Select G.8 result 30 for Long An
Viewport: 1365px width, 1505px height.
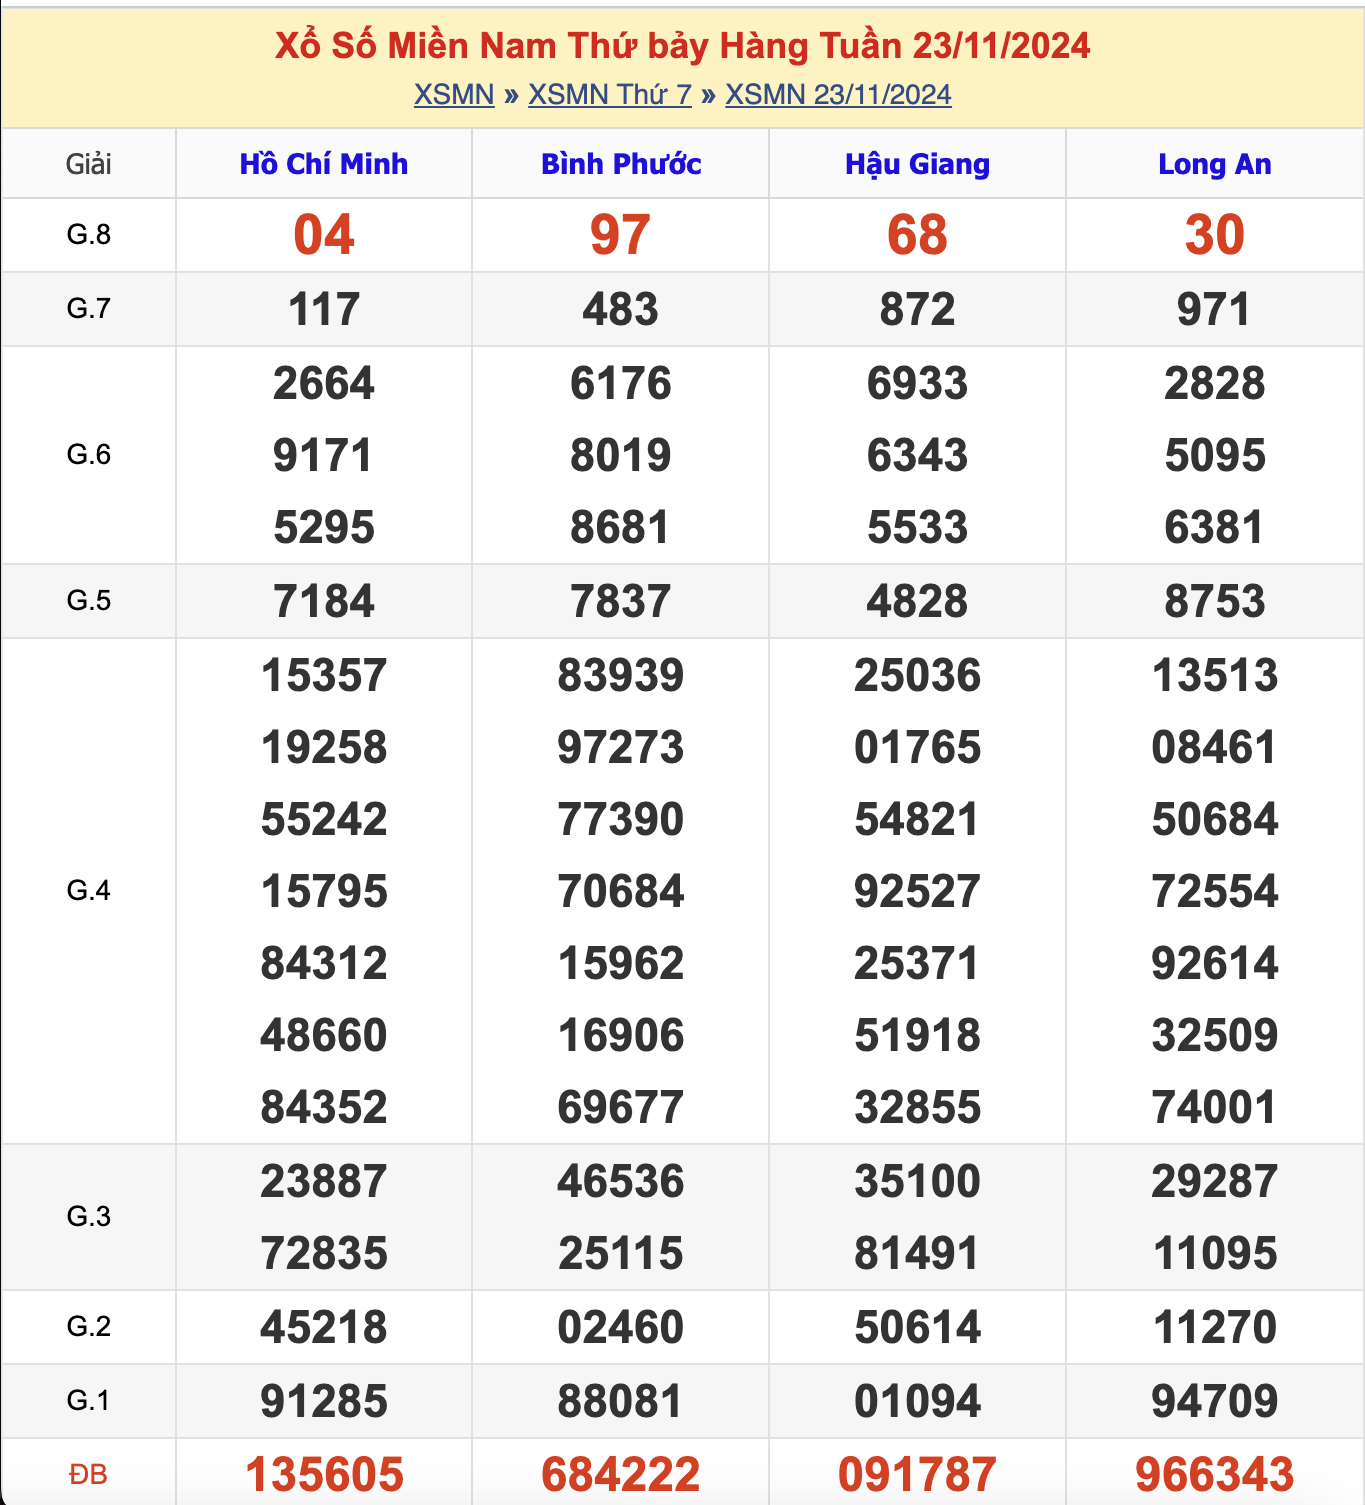click(x=1215, y=235)
